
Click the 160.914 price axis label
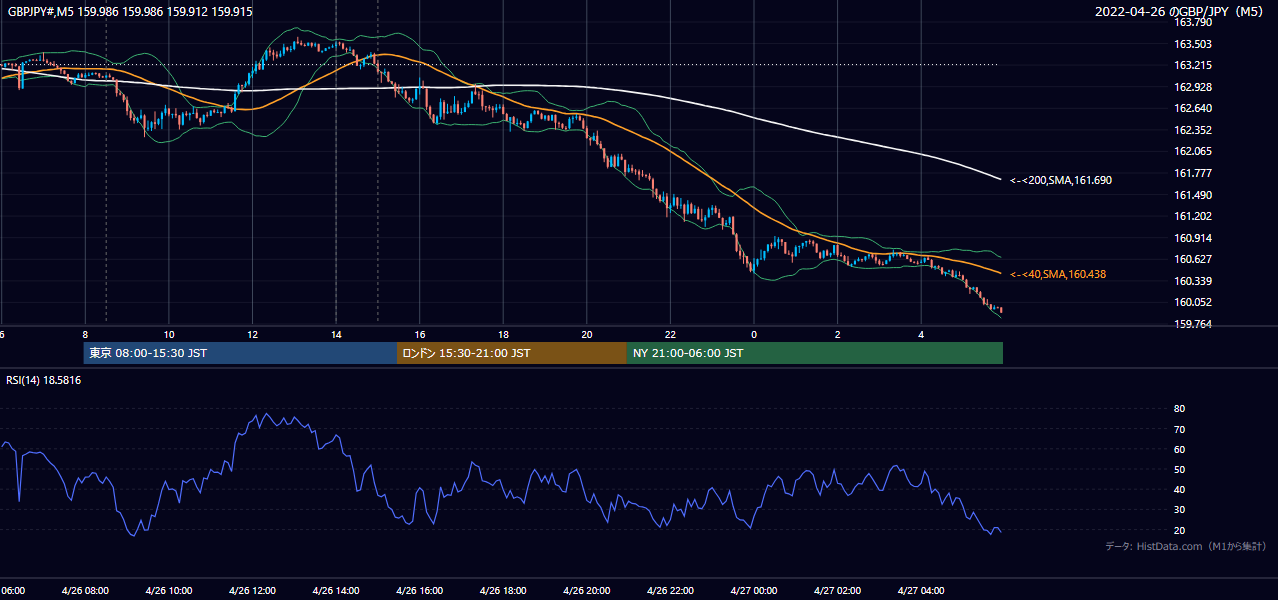1193,238
